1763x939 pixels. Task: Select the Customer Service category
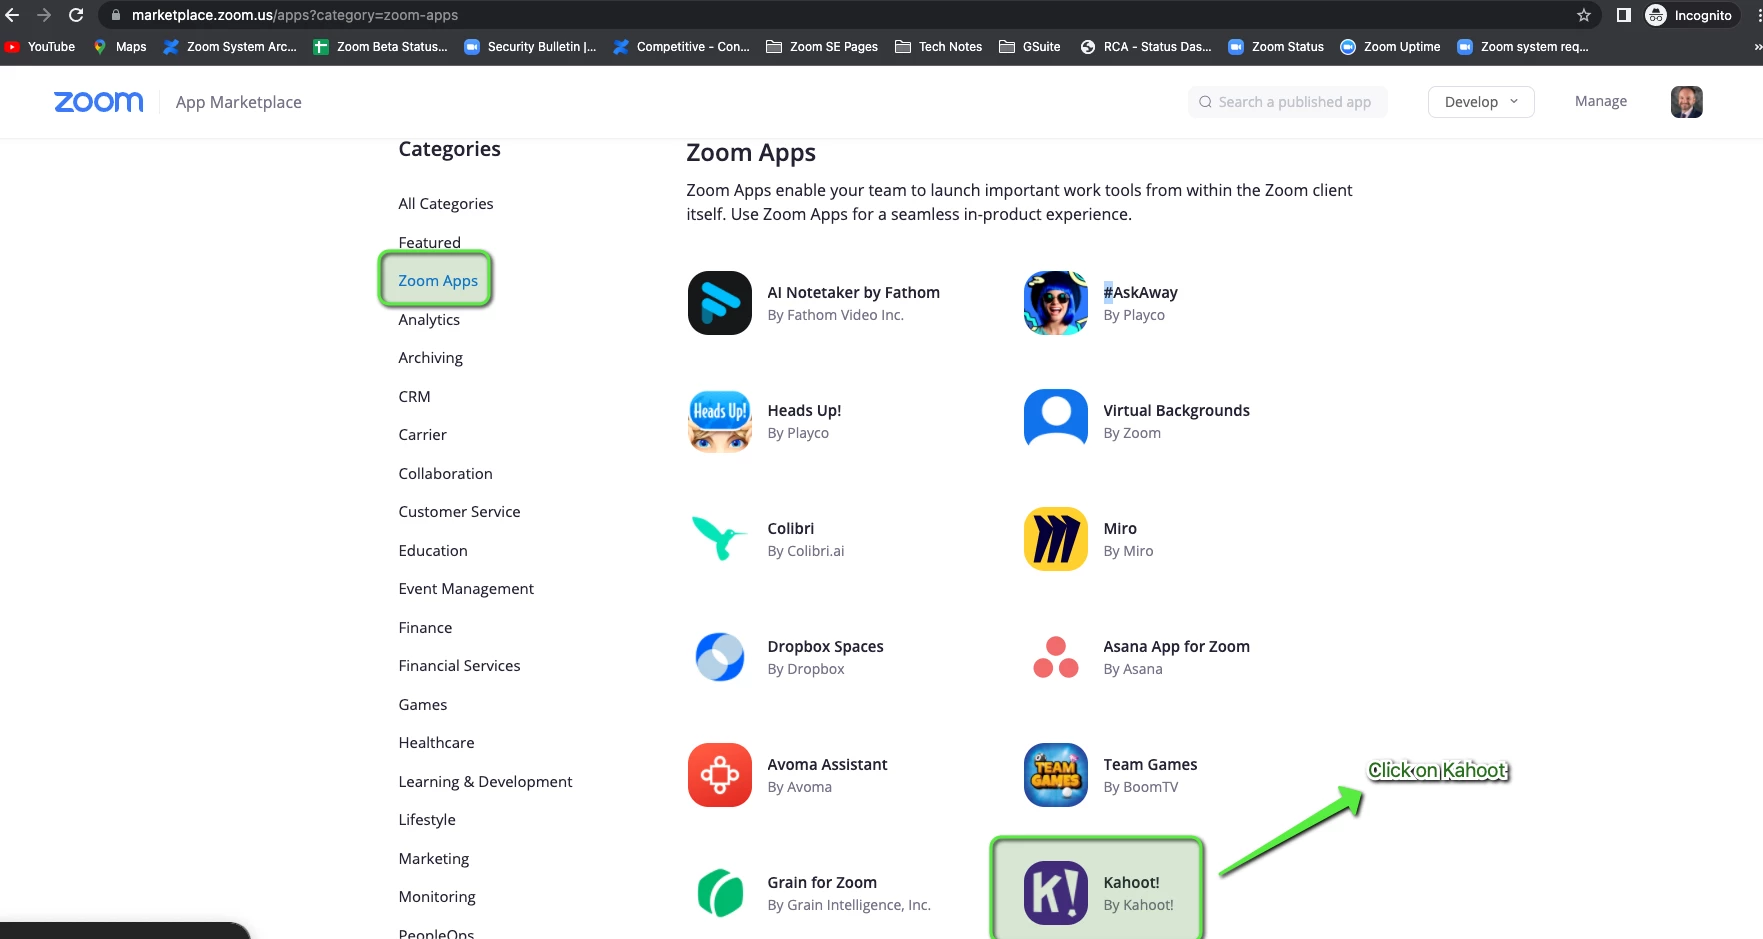click(x=460, y=512)
